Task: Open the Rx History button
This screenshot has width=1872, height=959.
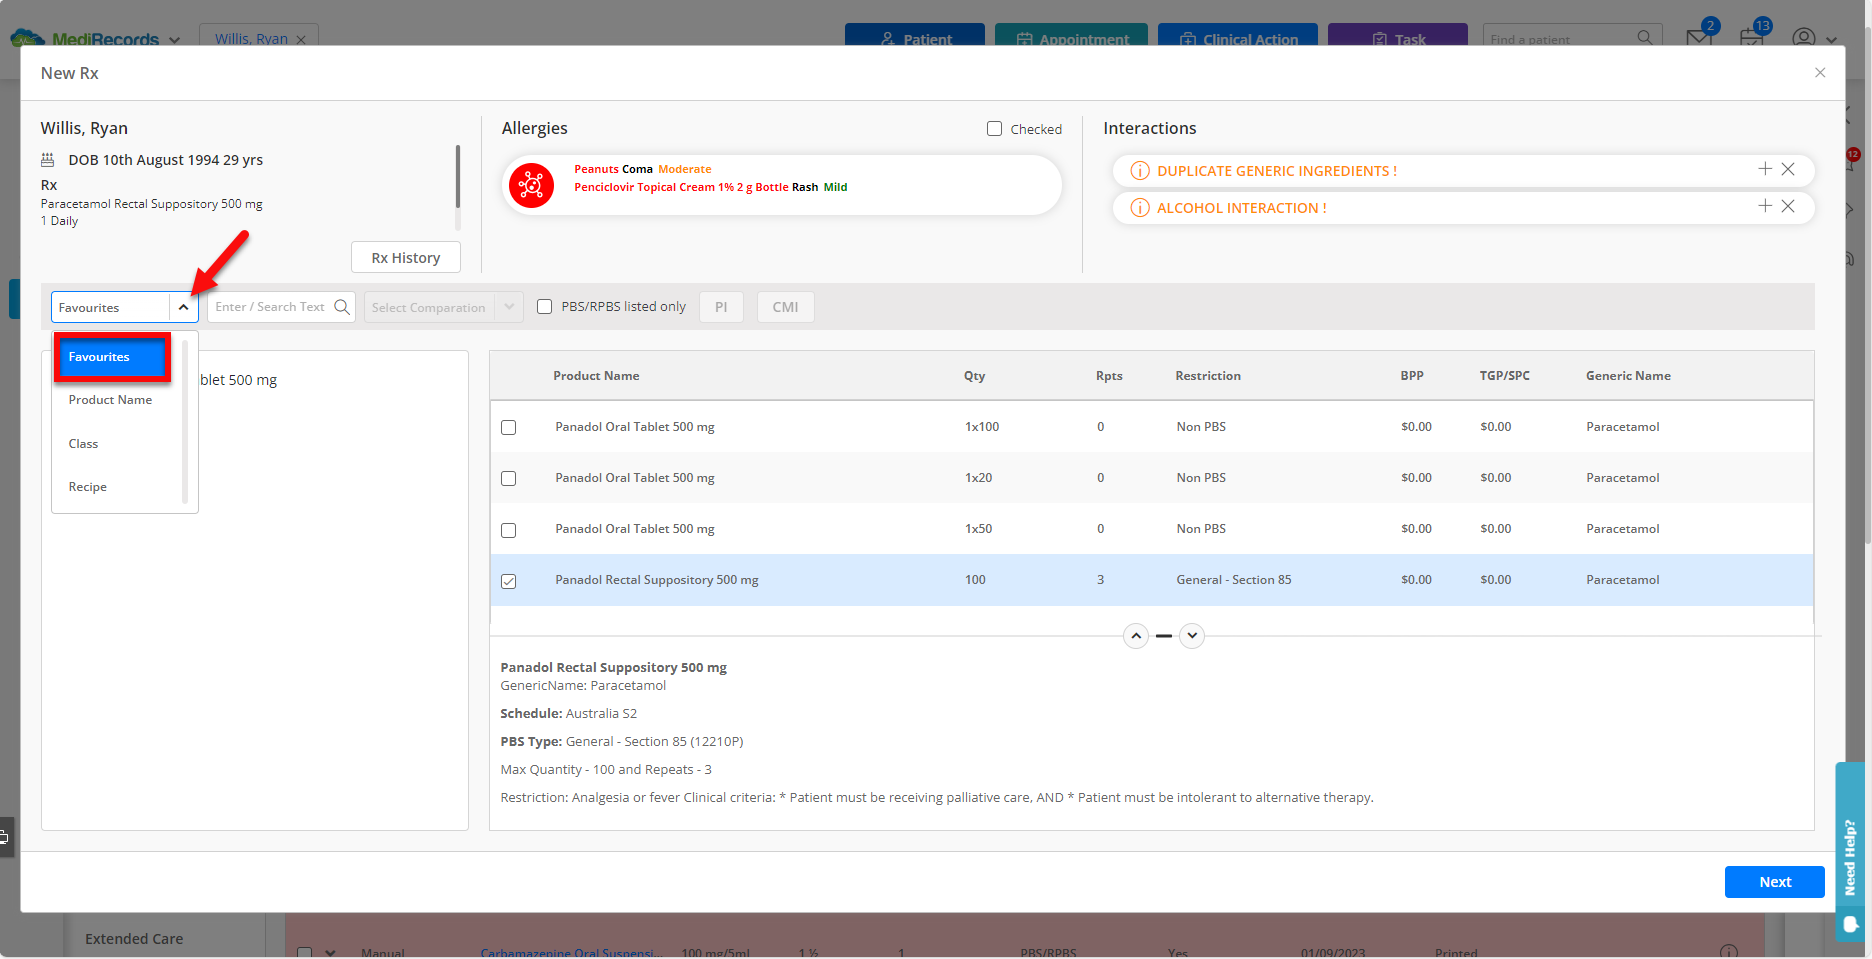Action: point(406,257)
